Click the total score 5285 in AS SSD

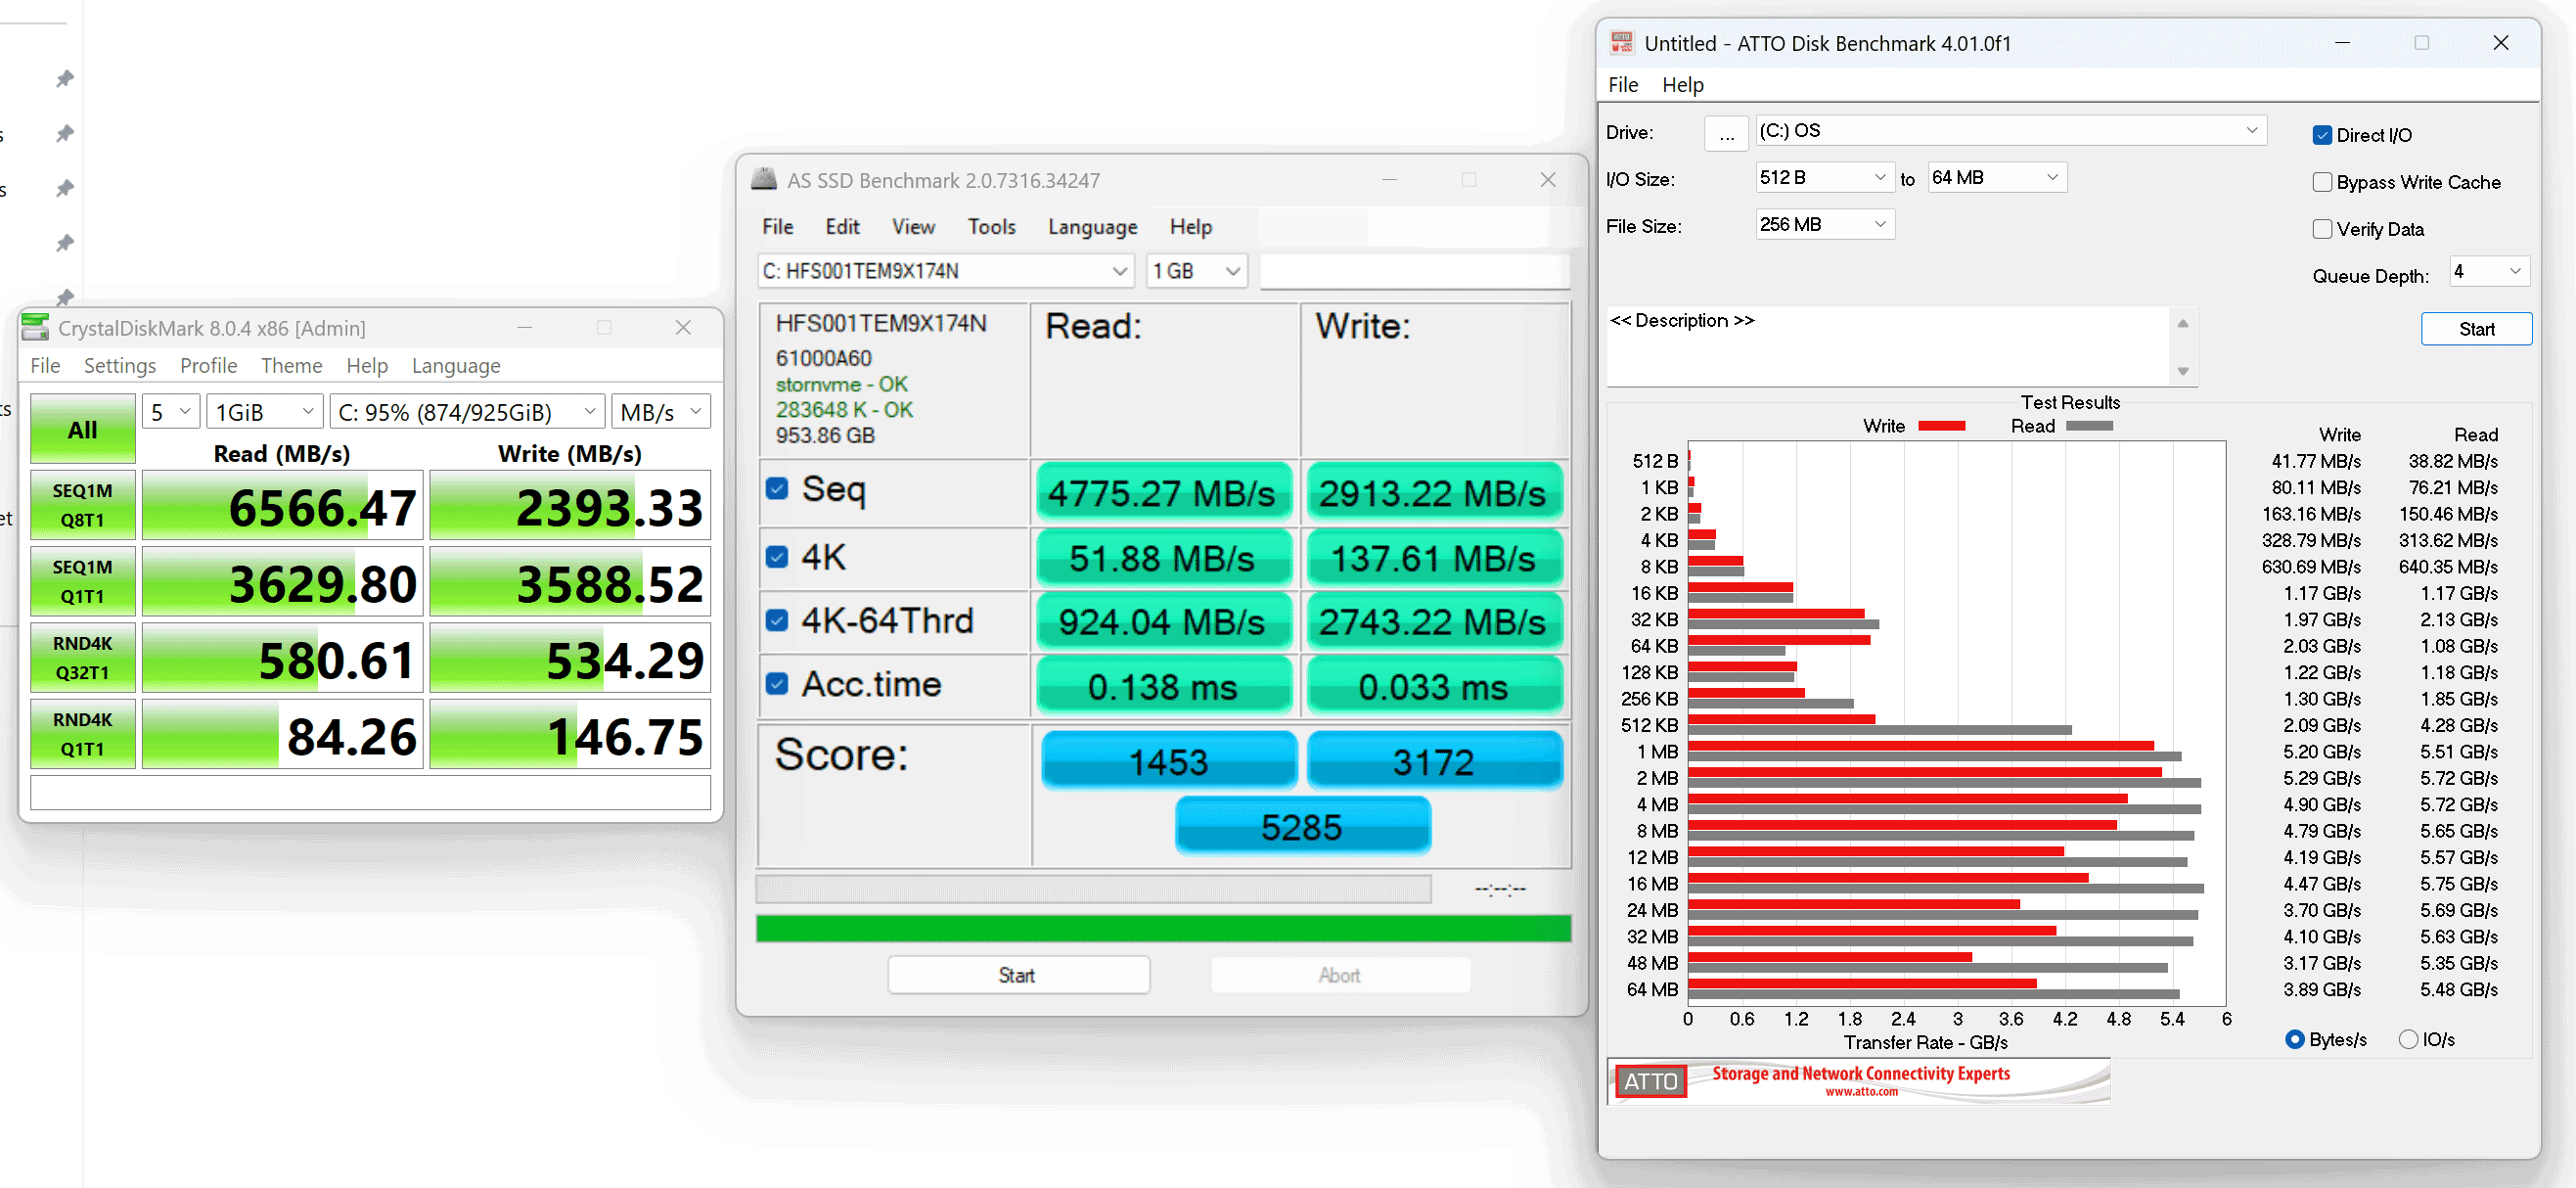[x=1302, y=826]
